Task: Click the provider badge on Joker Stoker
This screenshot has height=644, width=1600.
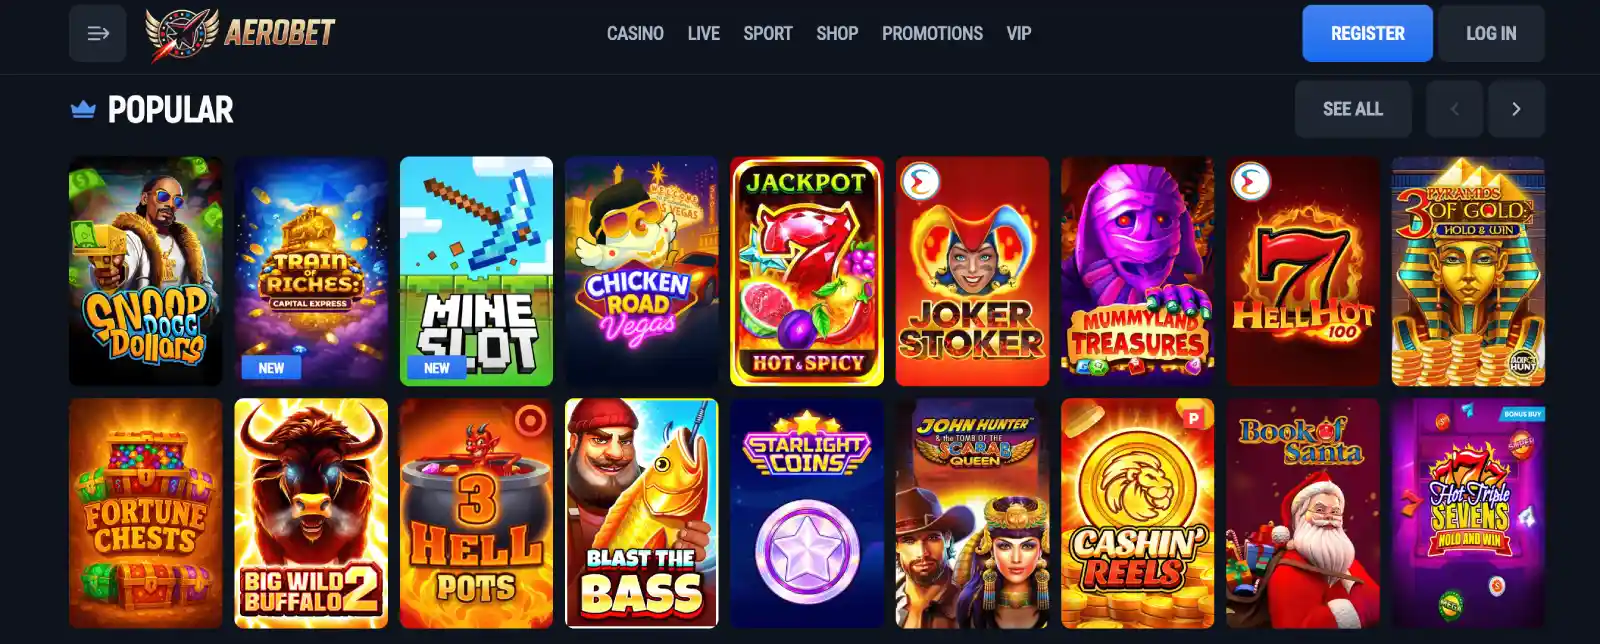Action: point(920,181)
